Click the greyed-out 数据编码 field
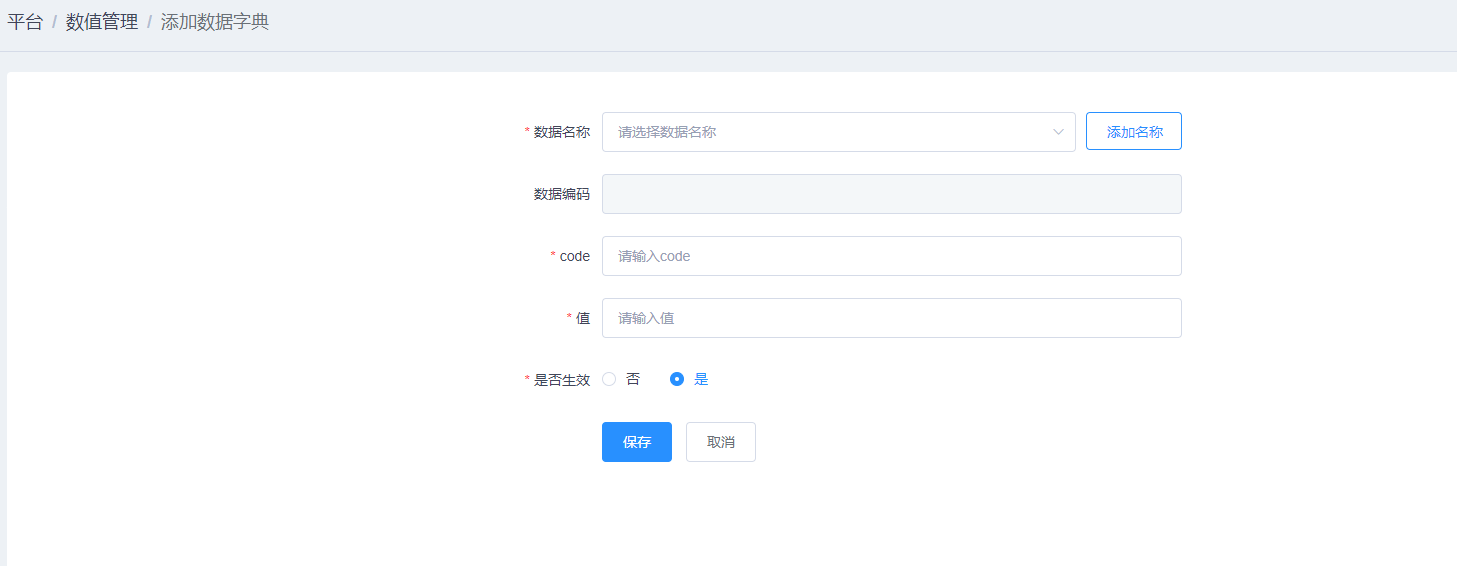 891,194
